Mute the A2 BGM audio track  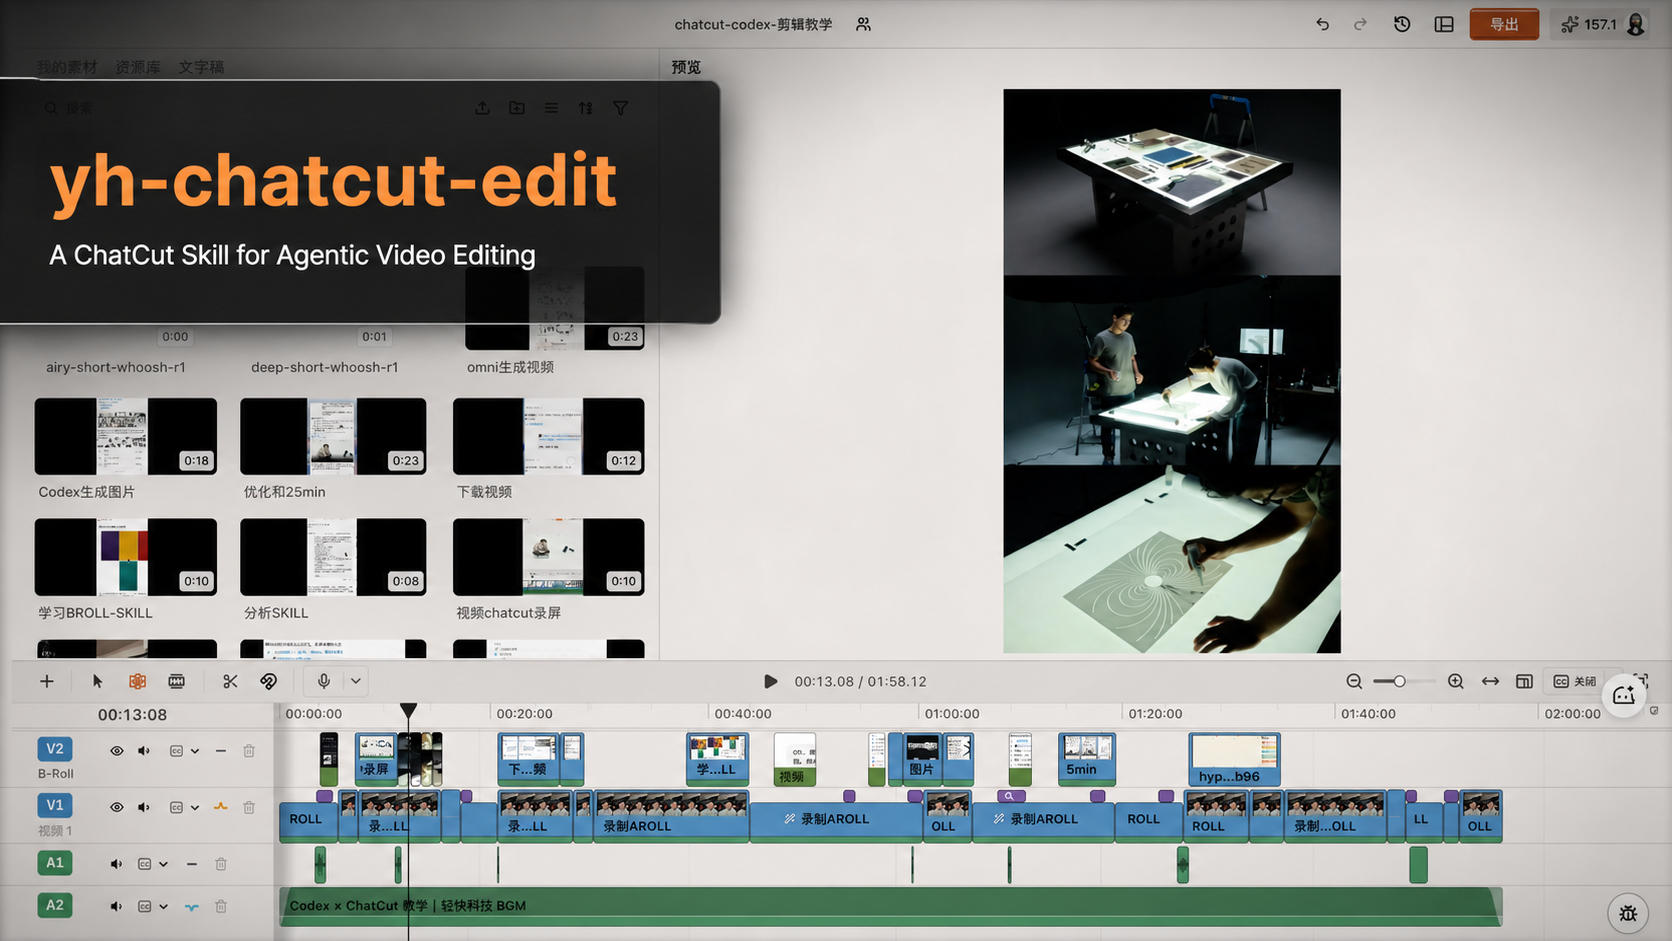tap(116, 906)
